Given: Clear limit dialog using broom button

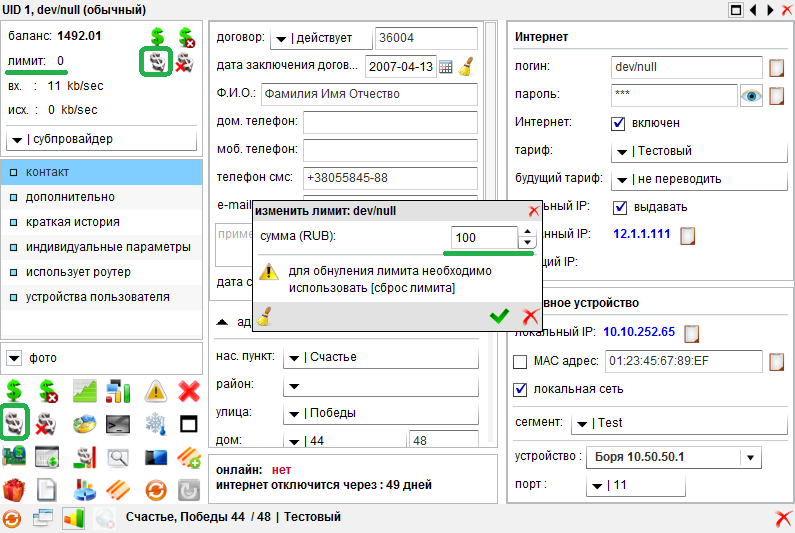Looking at the screenshot, I should pos(265,317).
